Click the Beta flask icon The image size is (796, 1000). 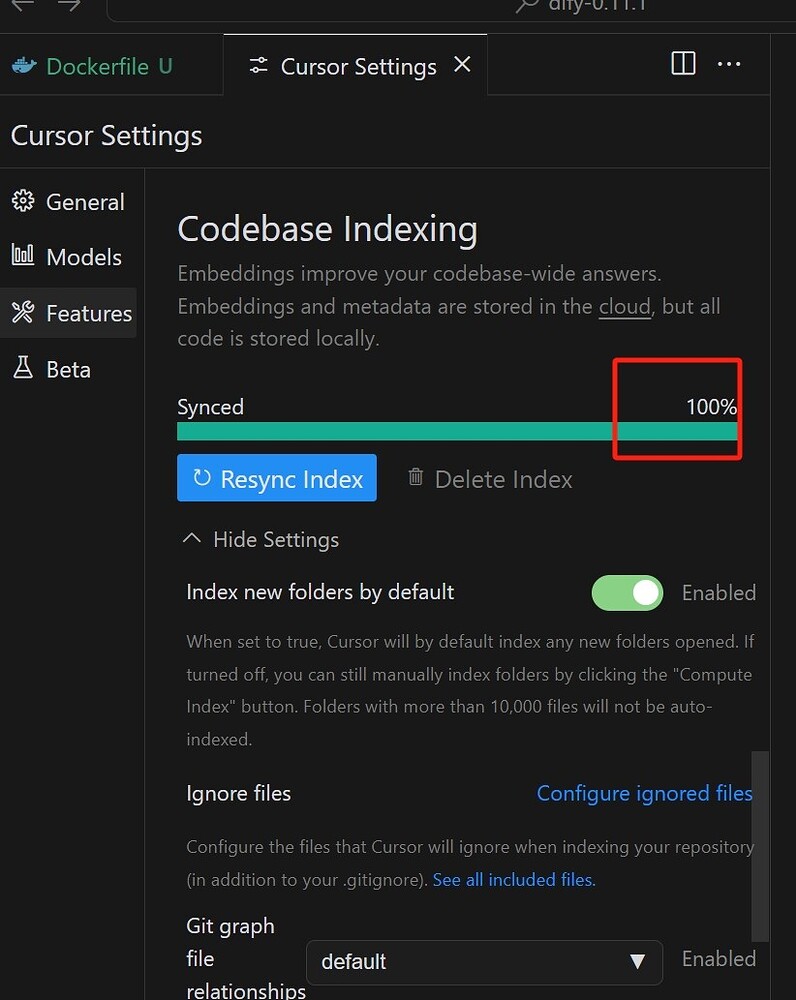click(23, 368)
